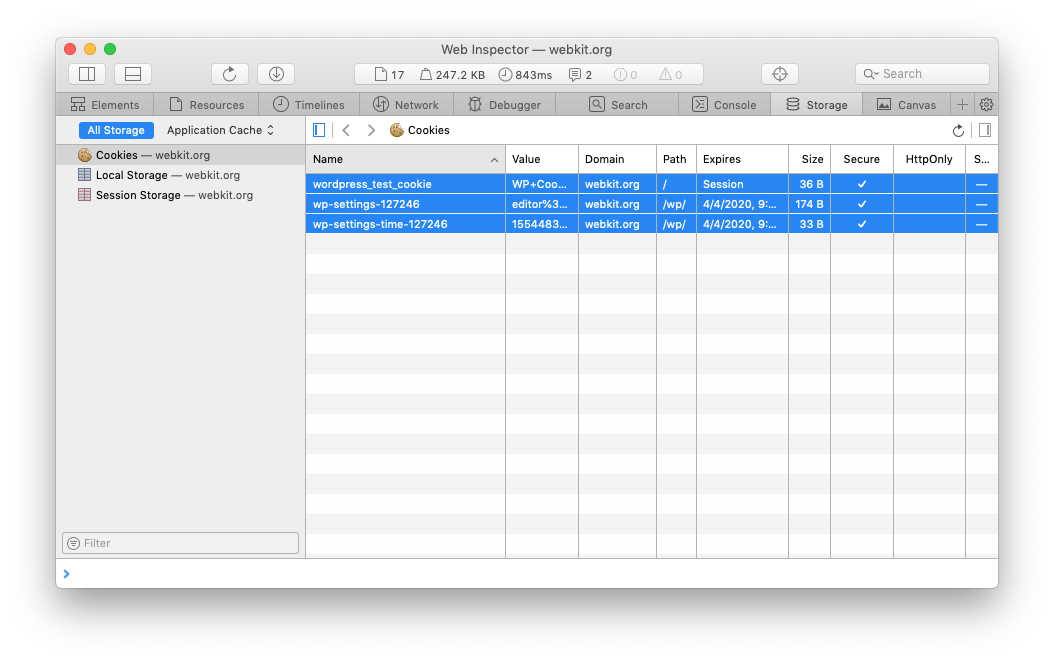Switch to the Timelines tab

[309, 105]
